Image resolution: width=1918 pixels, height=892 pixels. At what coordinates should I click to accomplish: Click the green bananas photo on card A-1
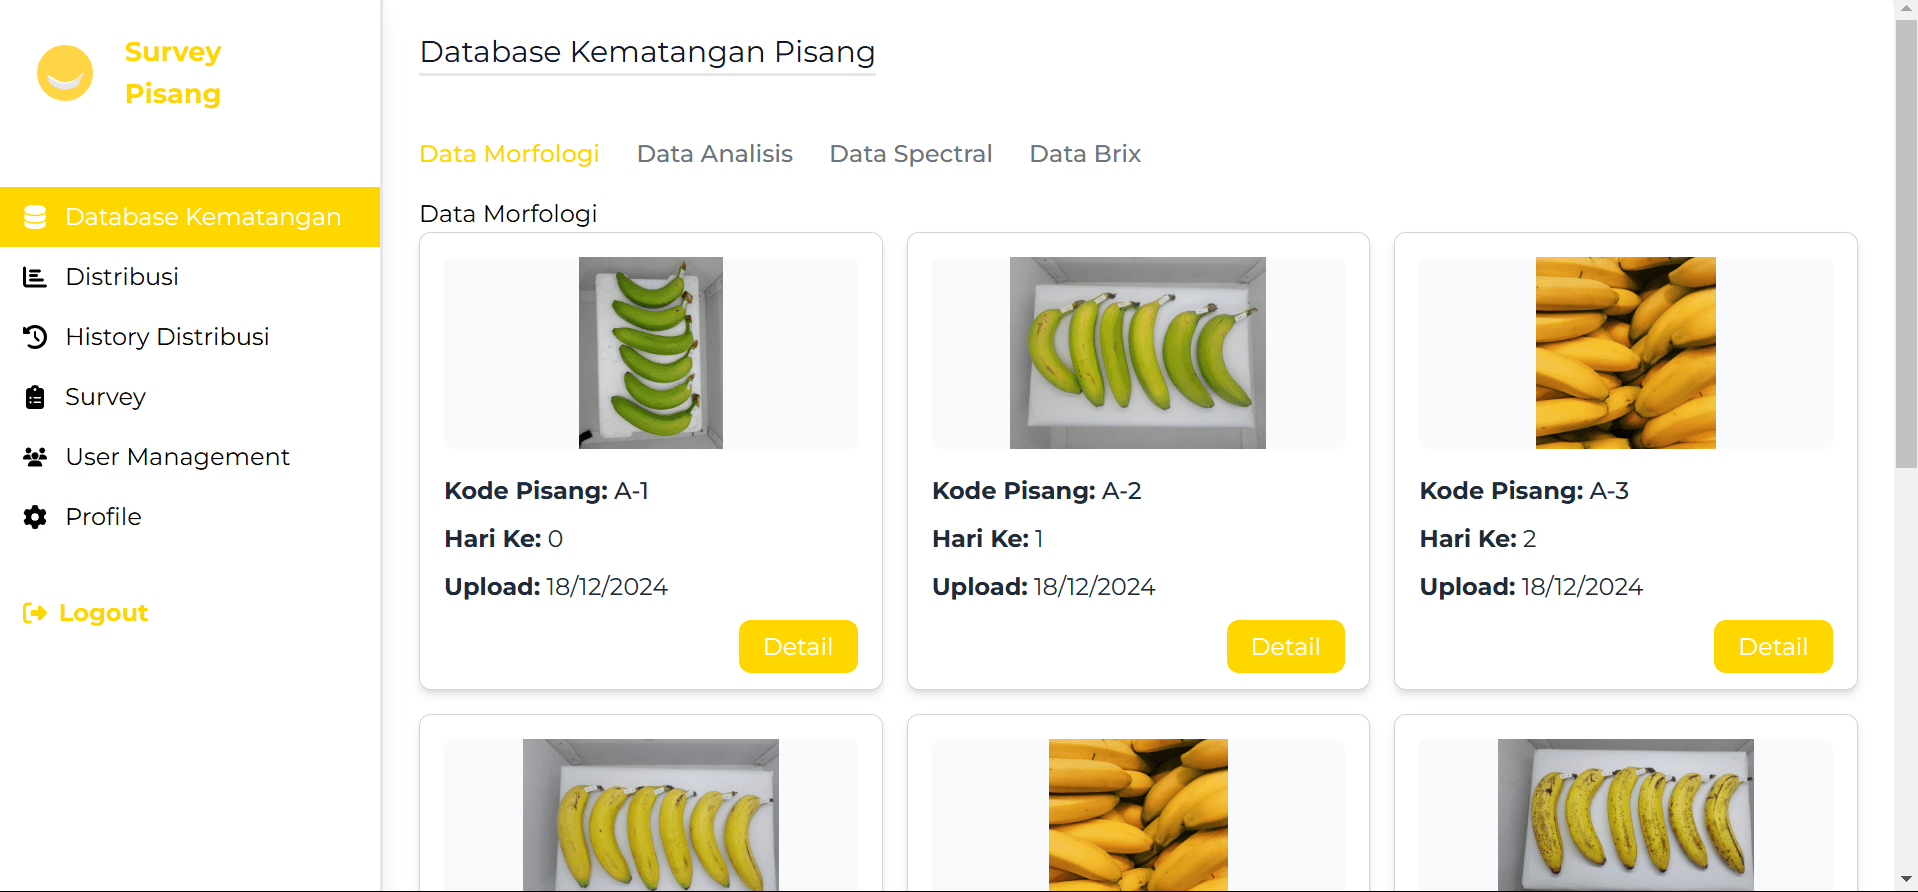click(650, 352)
